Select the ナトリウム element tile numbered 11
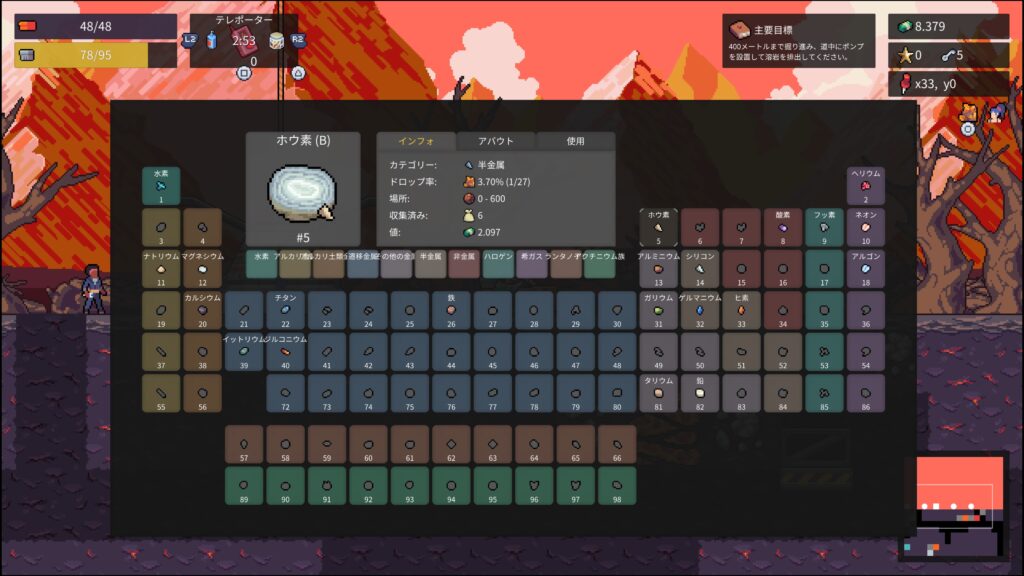Viewport: 1024px width, 576px height. click(160, 269)
